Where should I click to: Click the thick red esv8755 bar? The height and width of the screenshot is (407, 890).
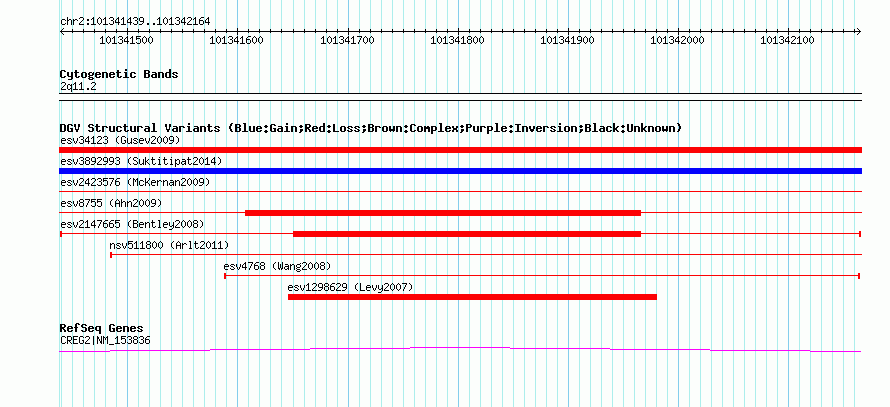pyautogui.click(x=443, y=213)
